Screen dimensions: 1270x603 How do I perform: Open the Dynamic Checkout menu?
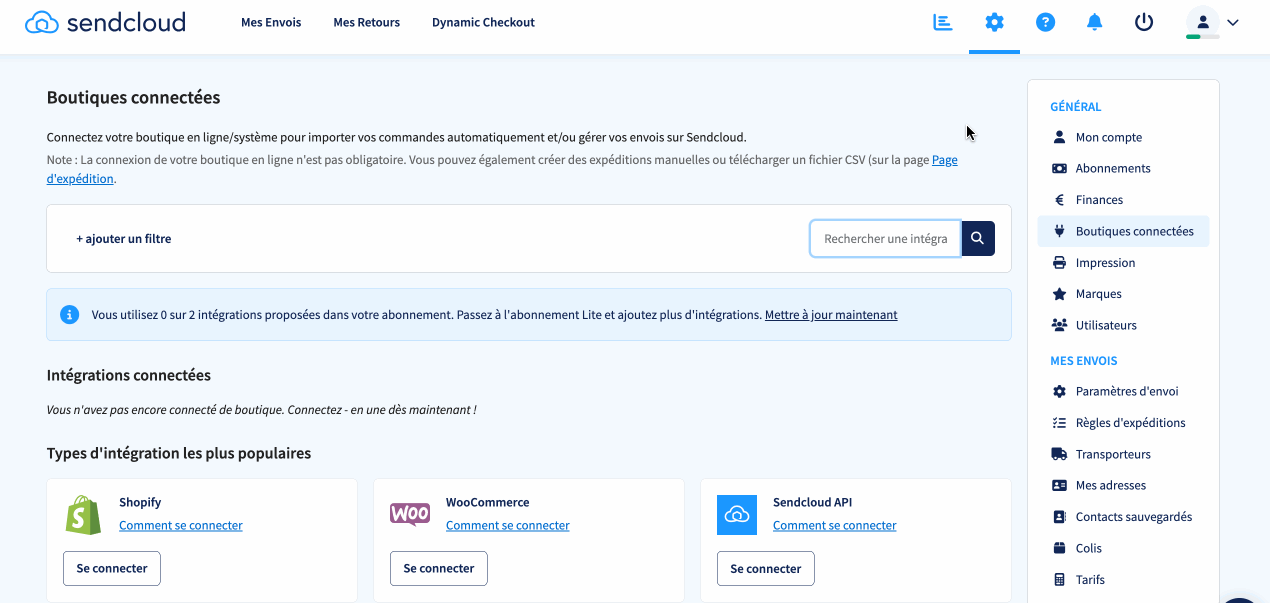(484, 22)
